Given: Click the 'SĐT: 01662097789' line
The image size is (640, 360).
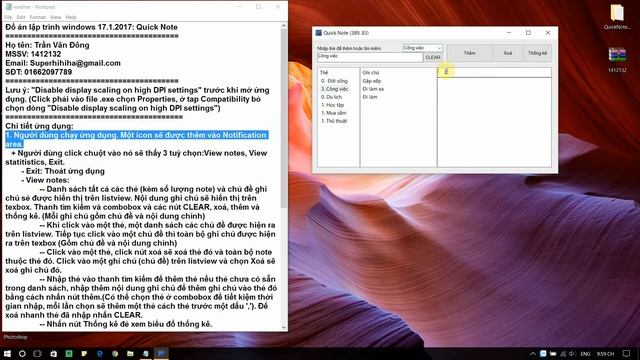Looking at the screenshot, I should (x=39, y=72).
